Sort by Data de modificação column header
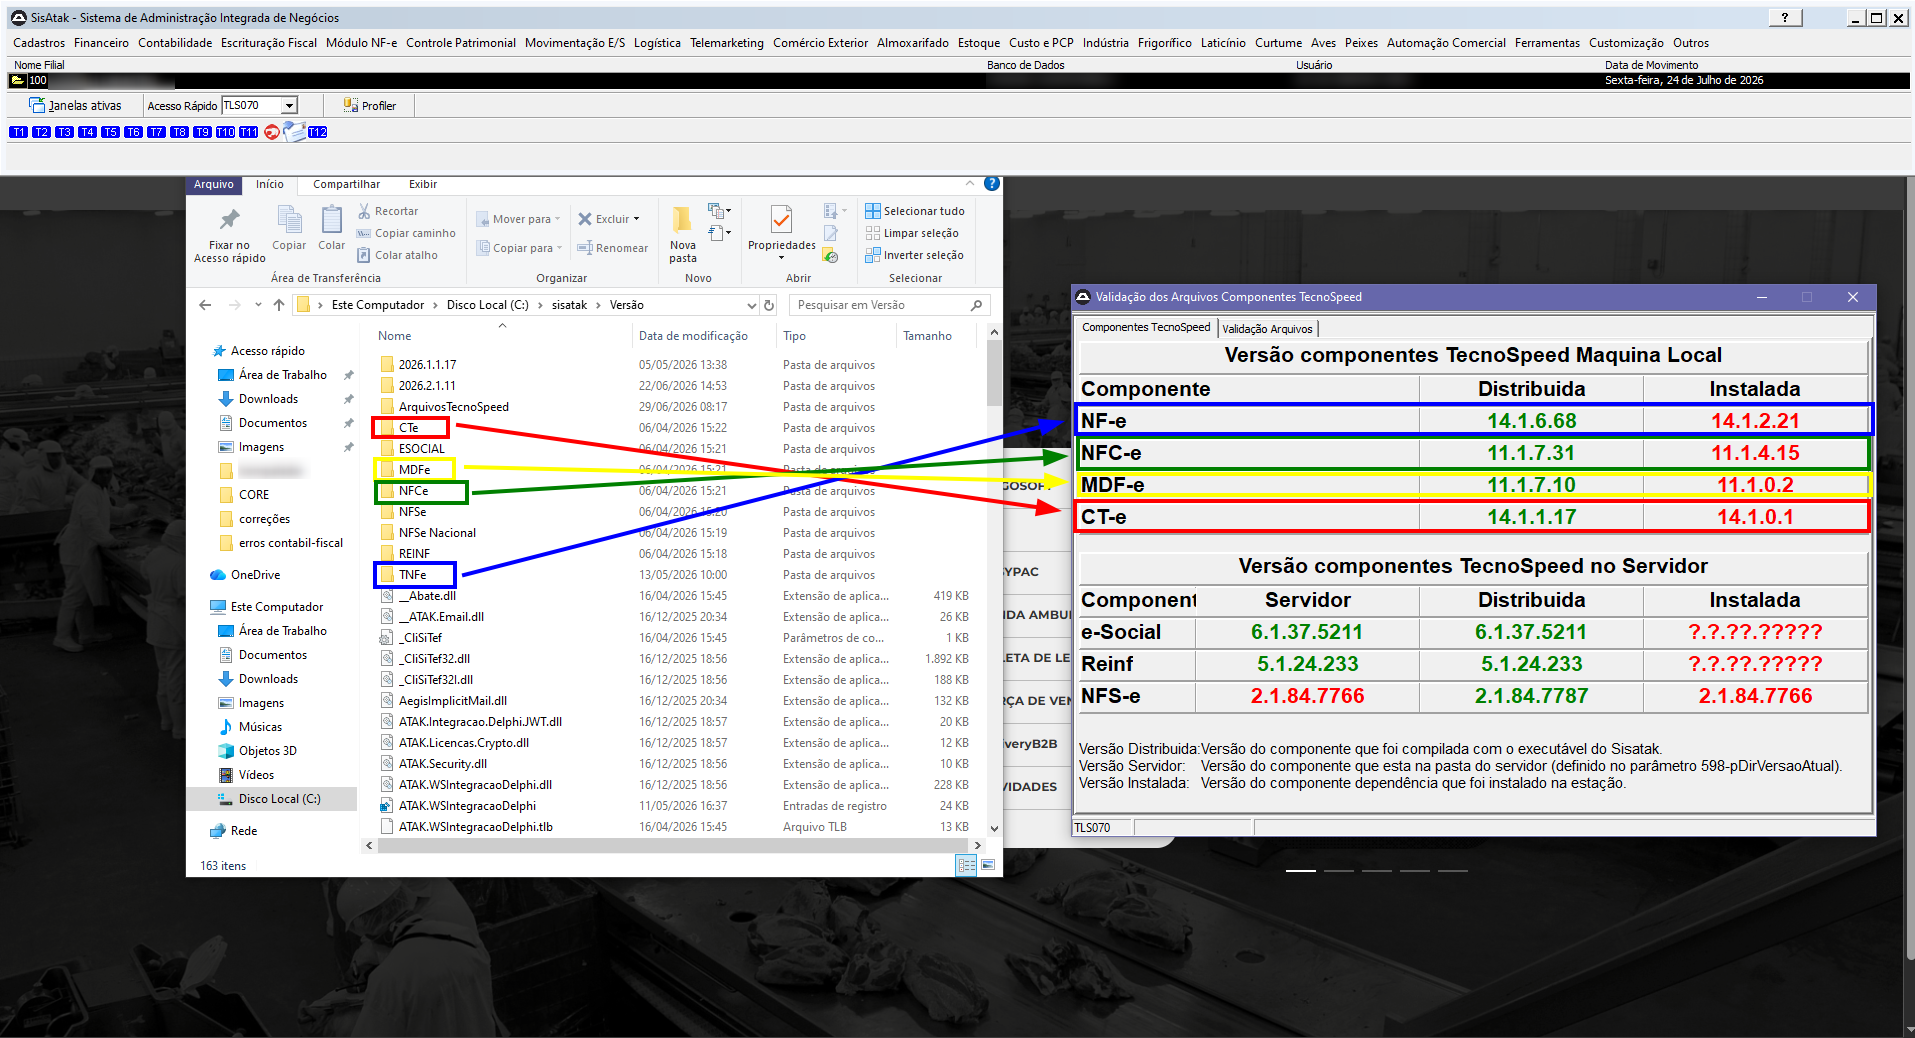 coord(693,336)
